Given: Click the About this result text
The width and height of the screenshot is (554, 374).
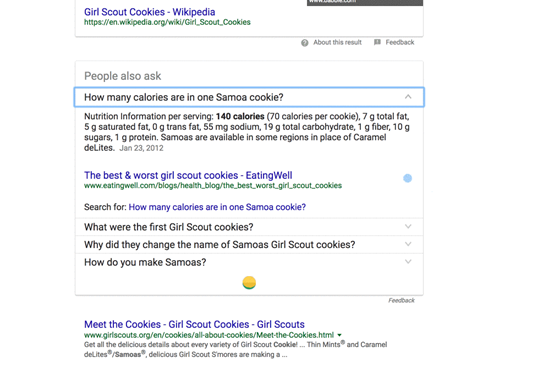Looking at the screenshot, I should (337, 42).
